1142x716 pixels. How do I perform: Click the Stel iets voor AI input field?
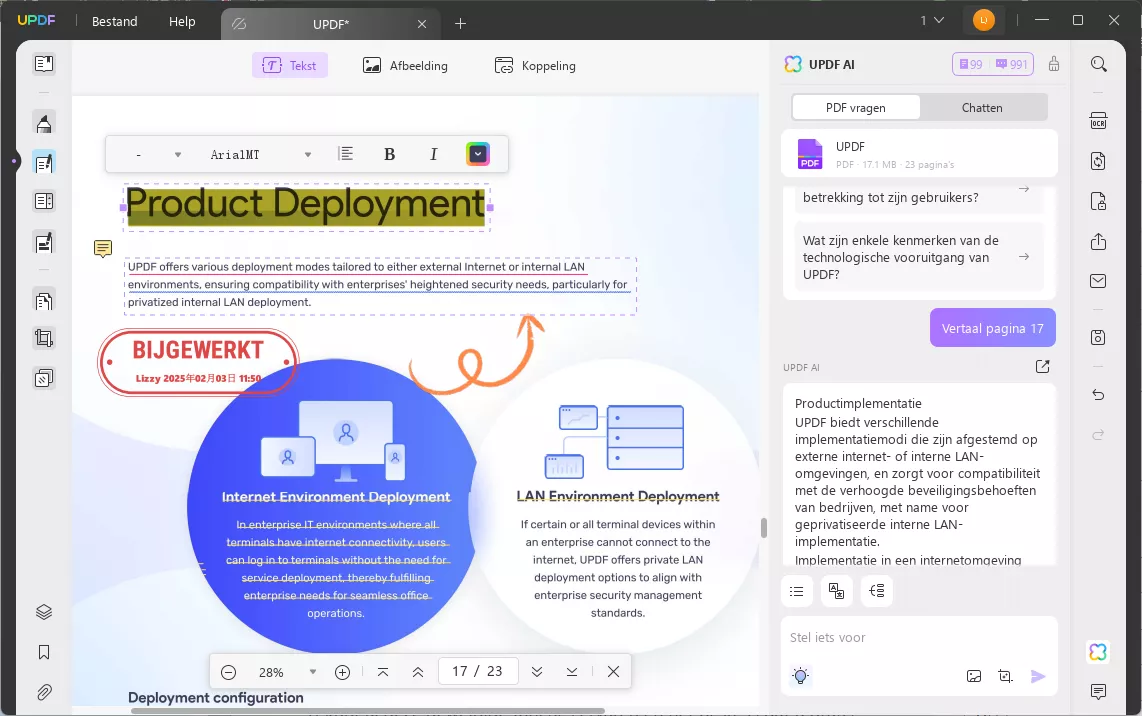tap(919, 638)
